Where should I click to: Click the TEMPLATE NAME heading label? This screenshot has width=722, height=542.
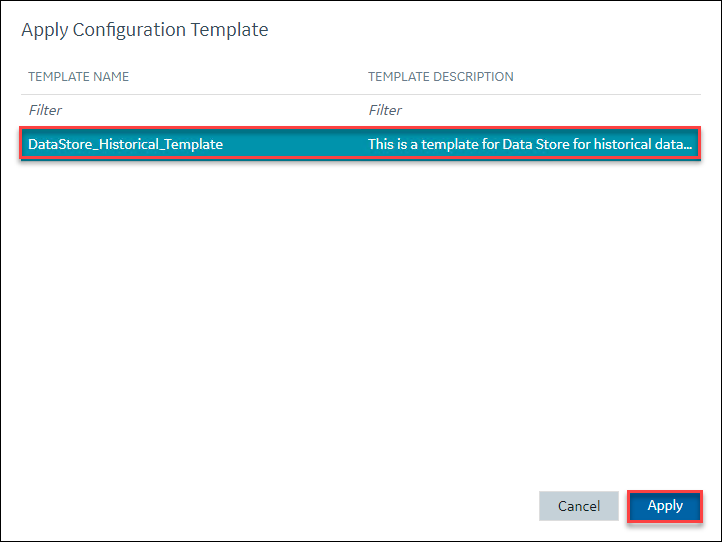(78, 76)
